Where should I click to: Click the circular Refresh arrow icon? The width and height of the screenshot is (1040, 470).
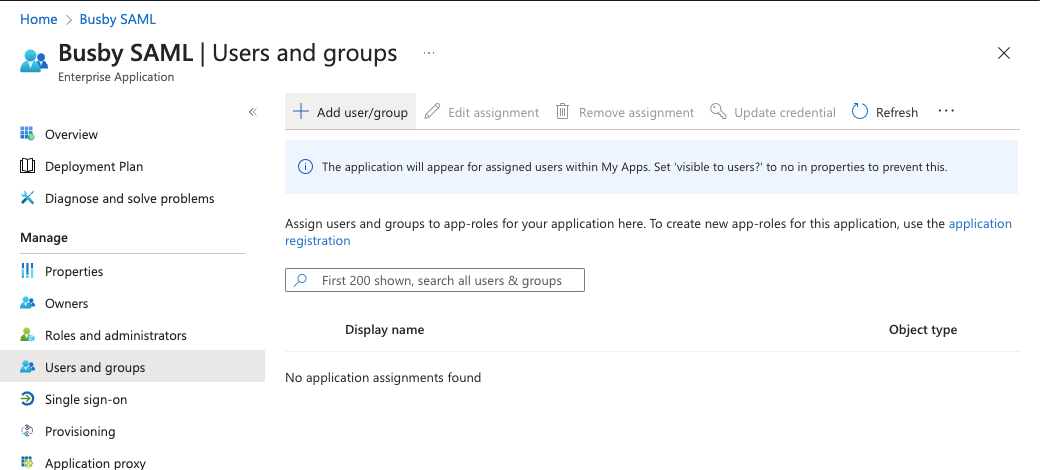click(x=860, y=111)
